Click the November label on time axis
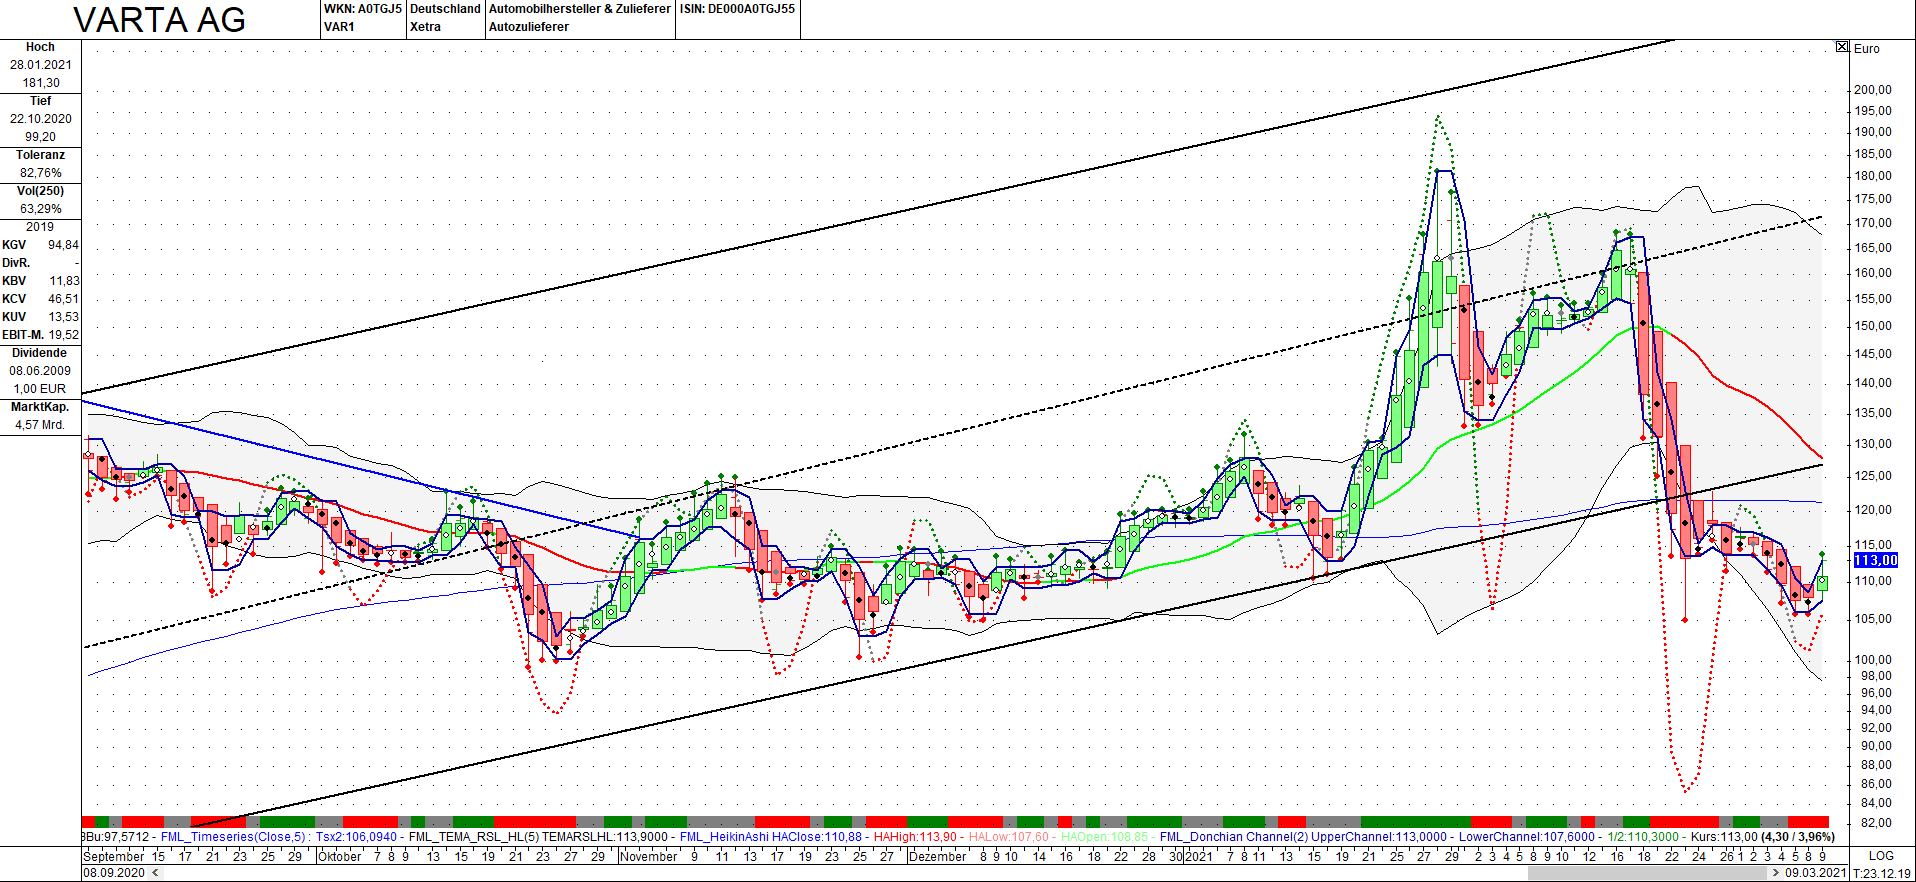Screen dimensions: 1916x882 [x=649, y=856]
